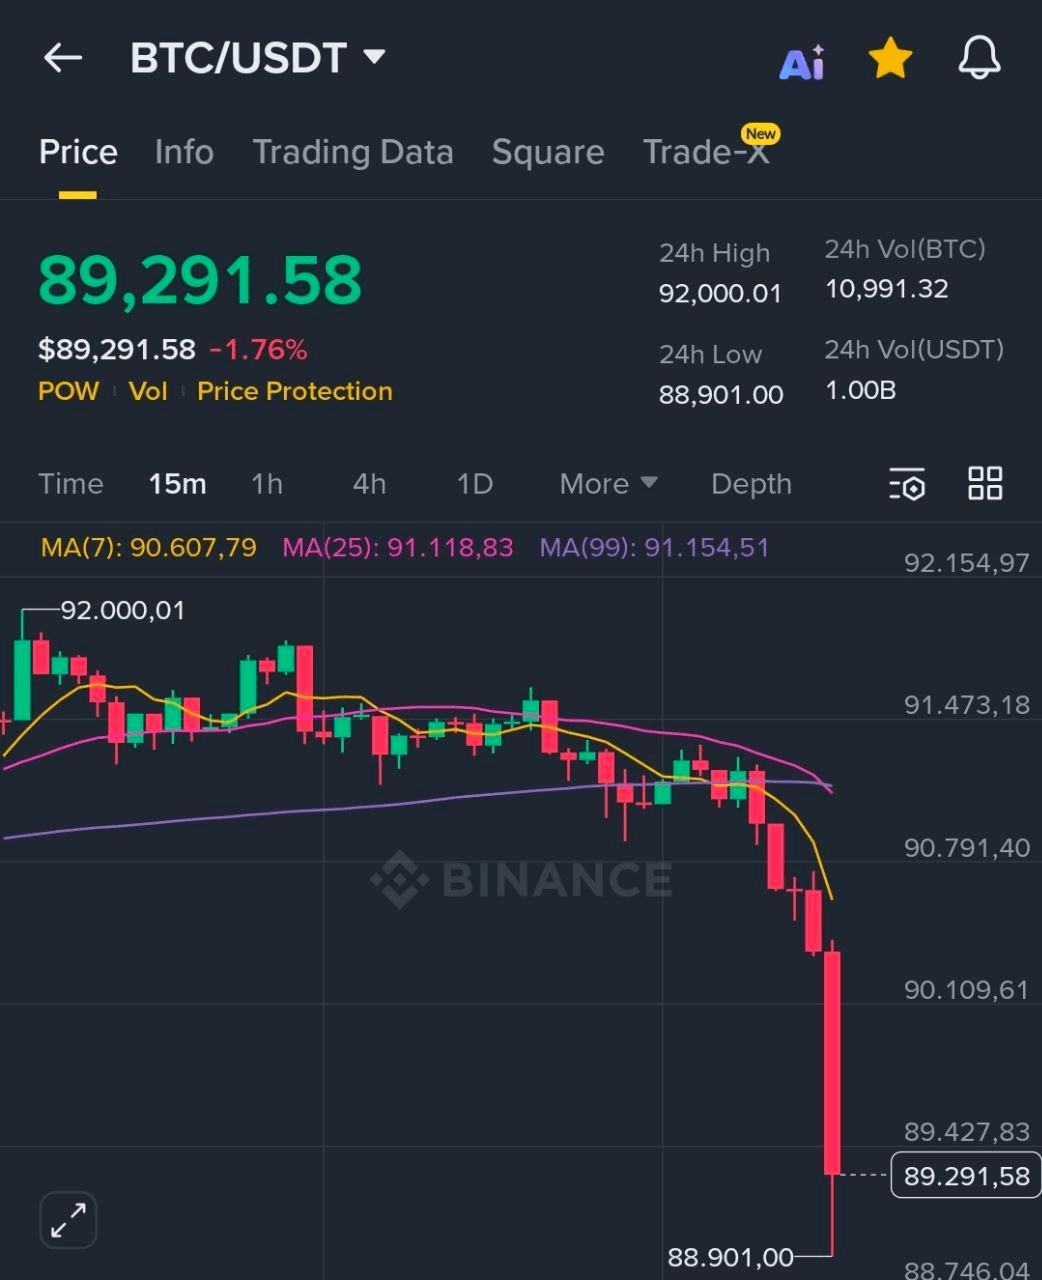Tap the POW tag link
Viewport: 1042px width, 1280px height.
[68, 391]
